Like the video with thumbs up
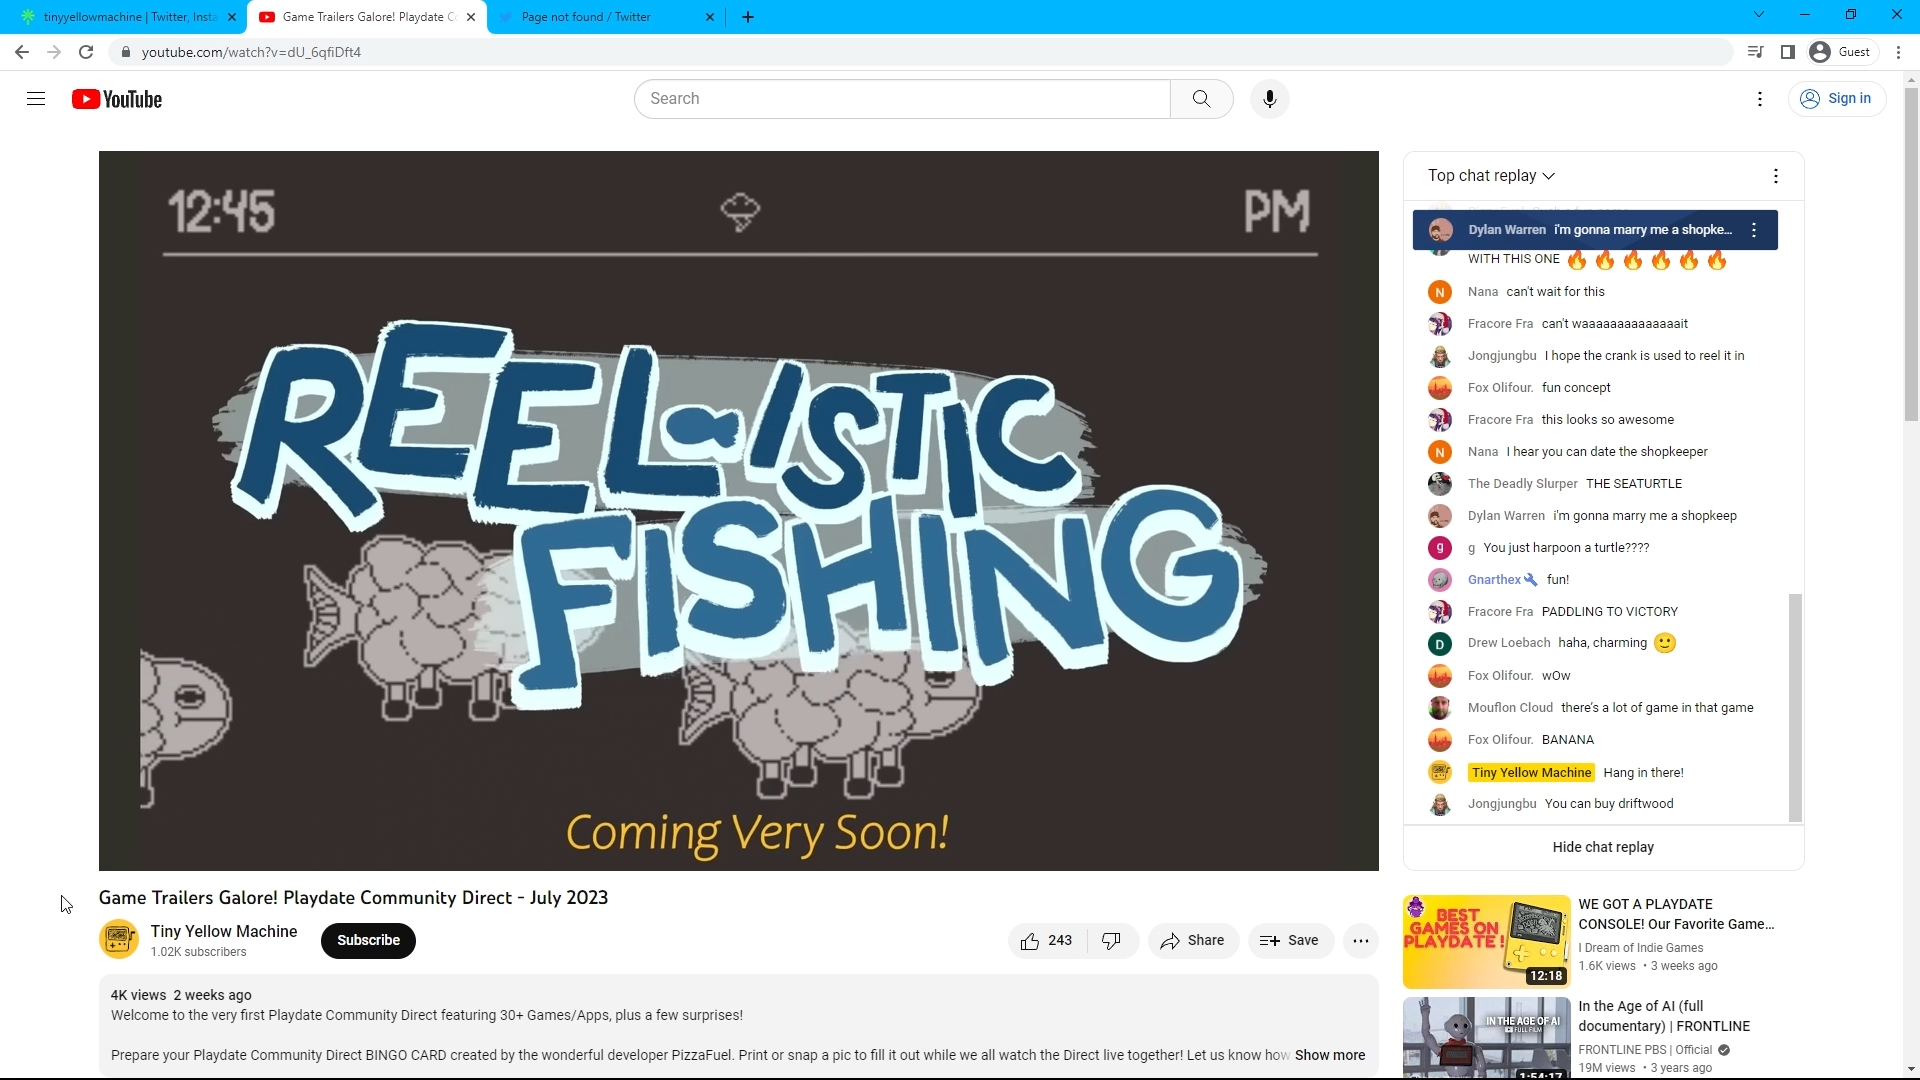This screenshot has width=1920, height=1080. (x=1046, y=941)
